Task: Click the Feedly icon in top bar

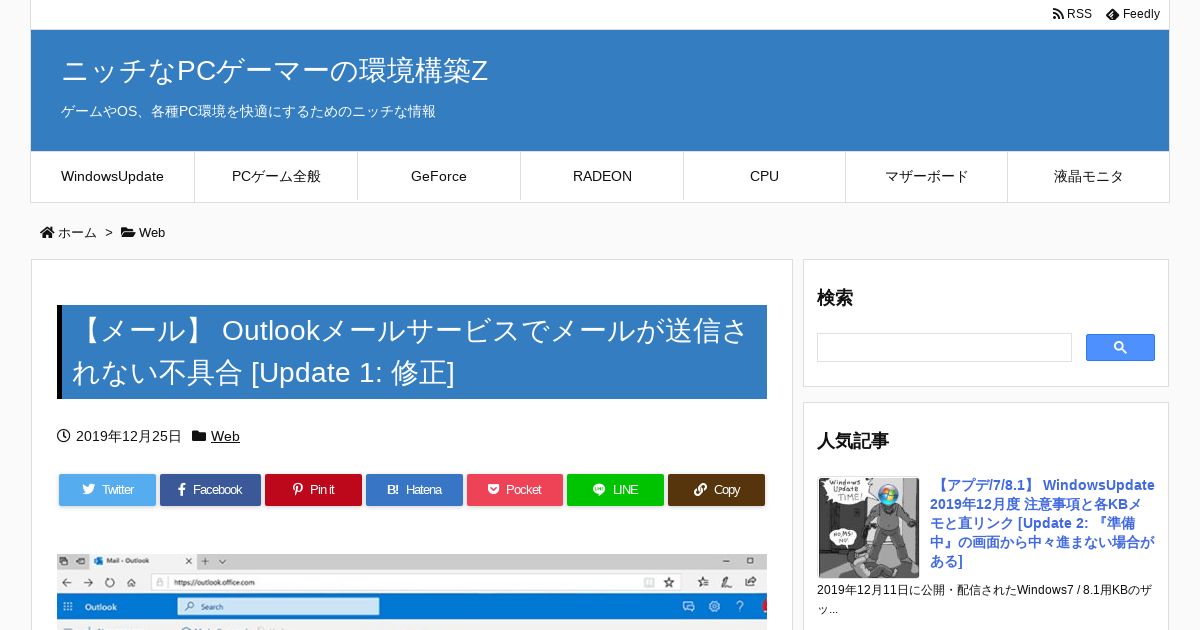Action: click(1112, 15)
